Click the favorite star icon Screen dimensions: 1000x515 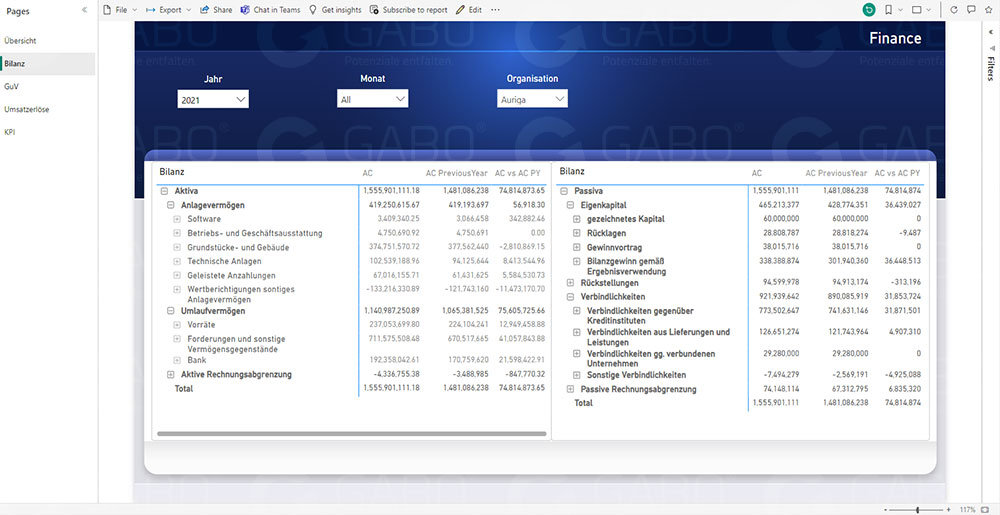[989, 10]
